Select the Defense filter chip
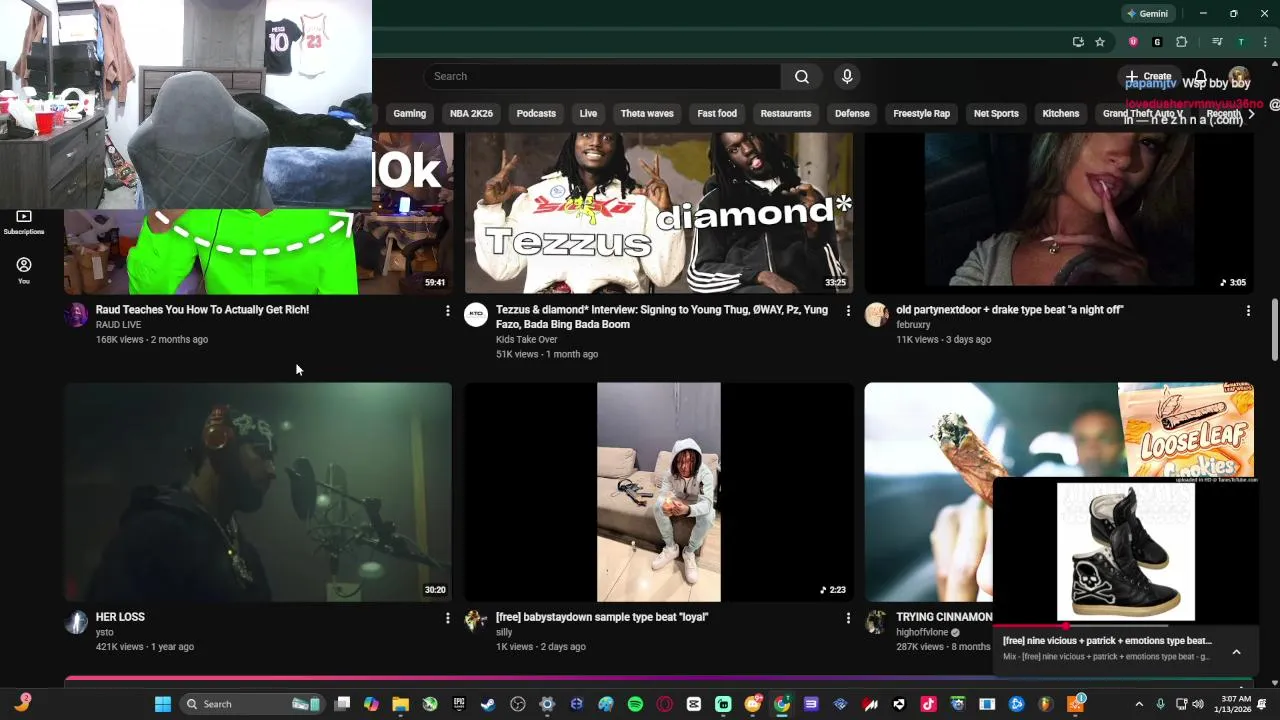The height and width of the screenshot is (720, 1280). tap(852, 113)
